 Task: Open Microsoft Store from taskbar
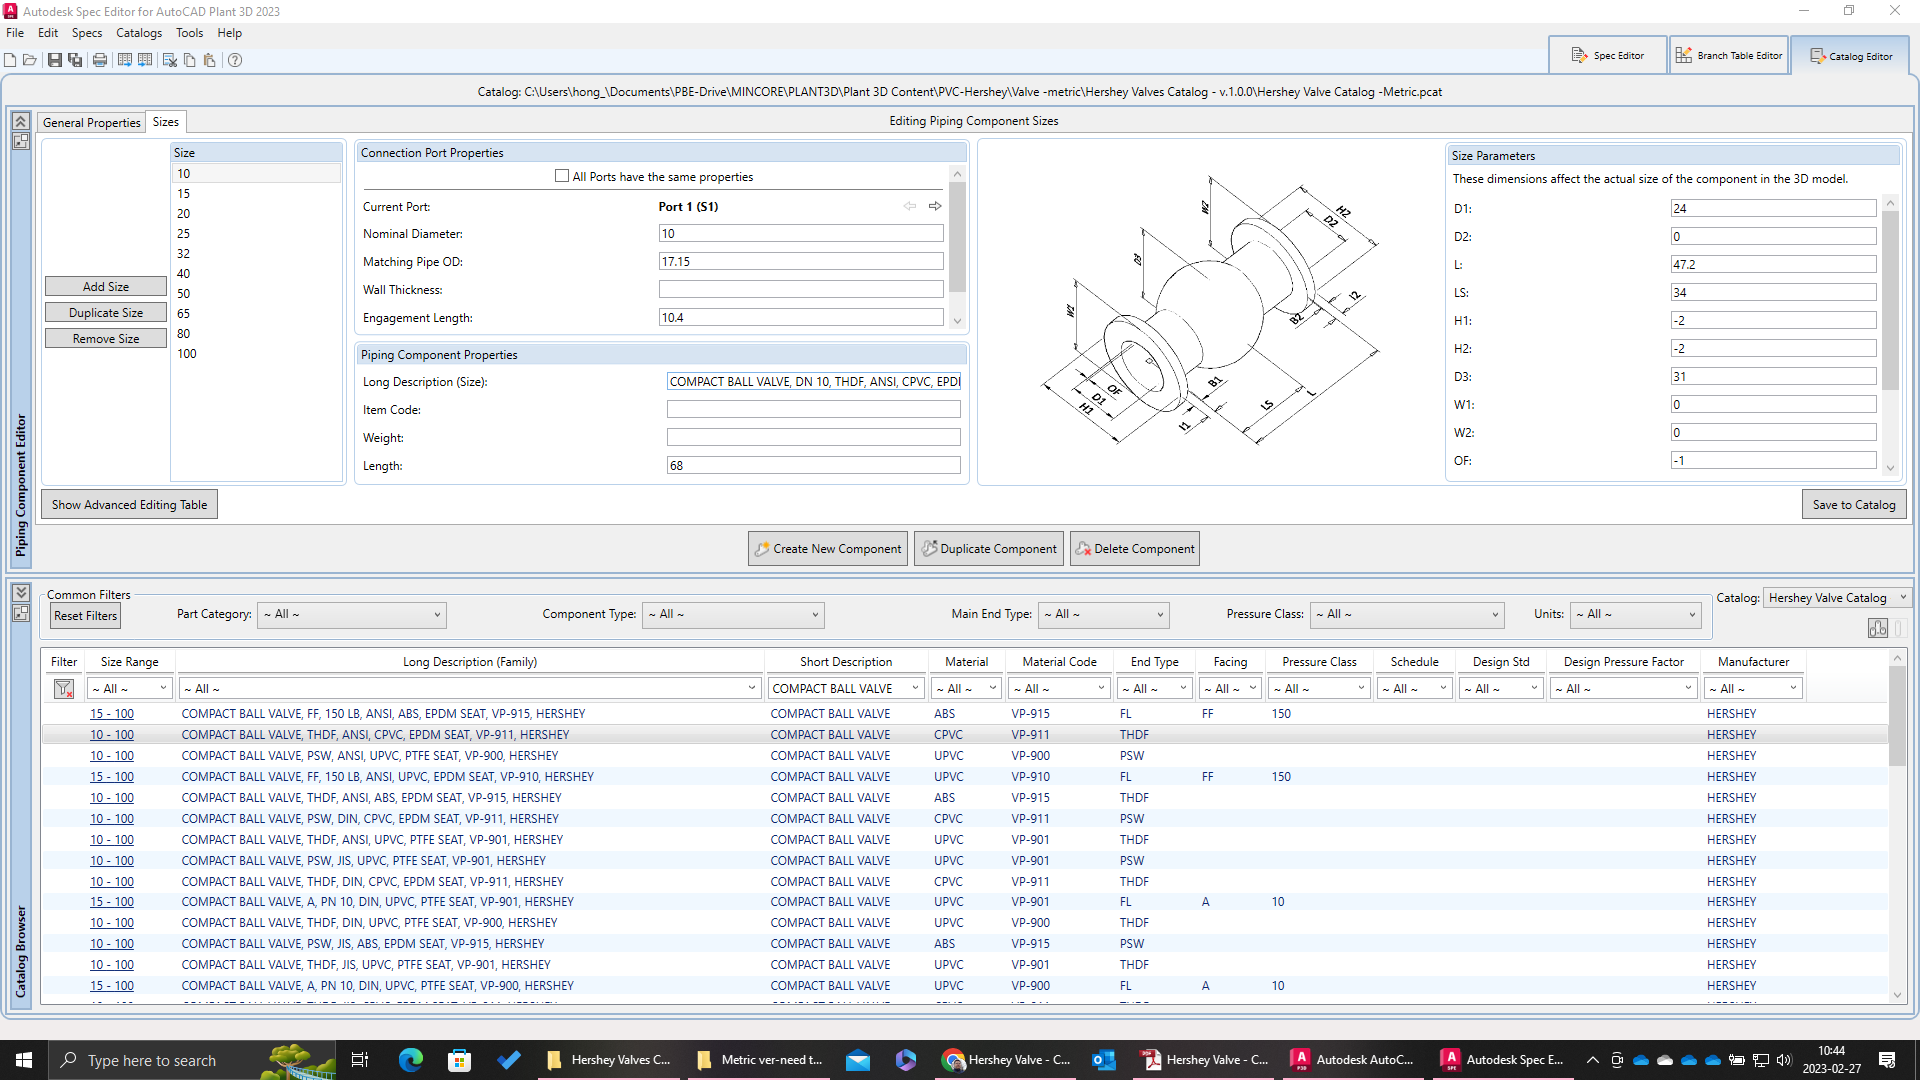point(459,1060)
